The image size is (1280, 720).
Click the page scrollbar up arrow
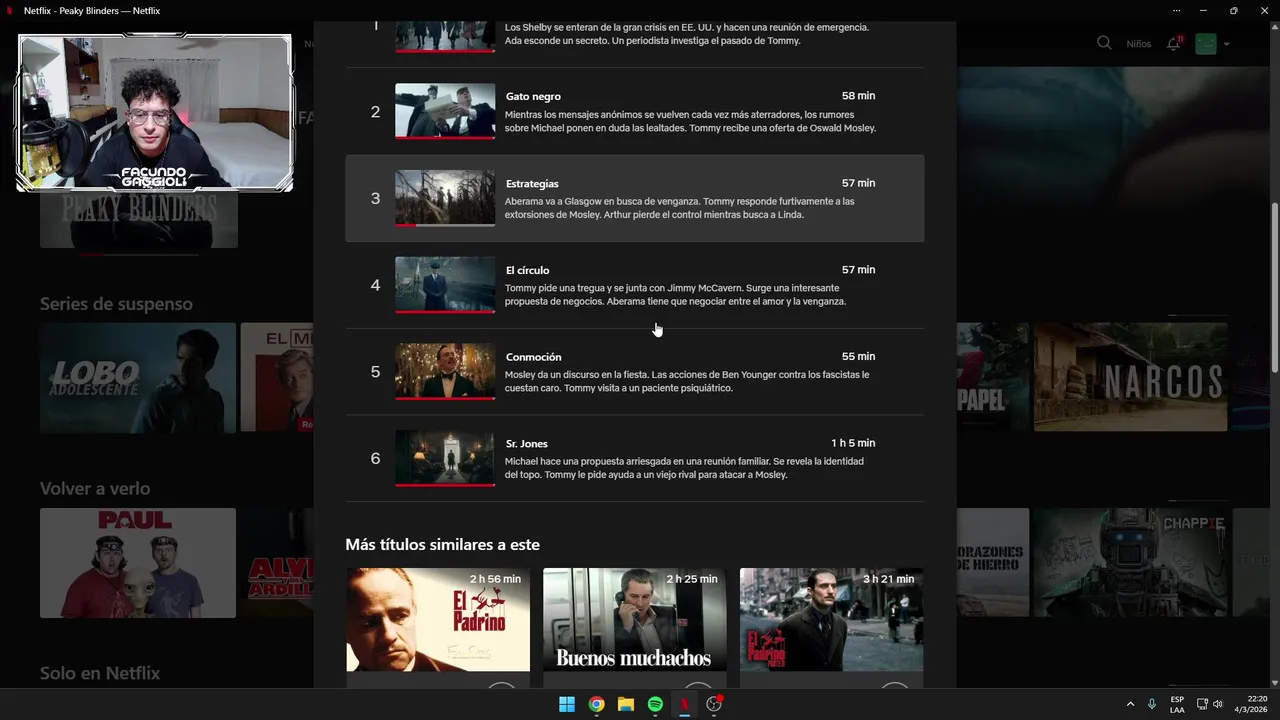click(x=1274, y=27)
